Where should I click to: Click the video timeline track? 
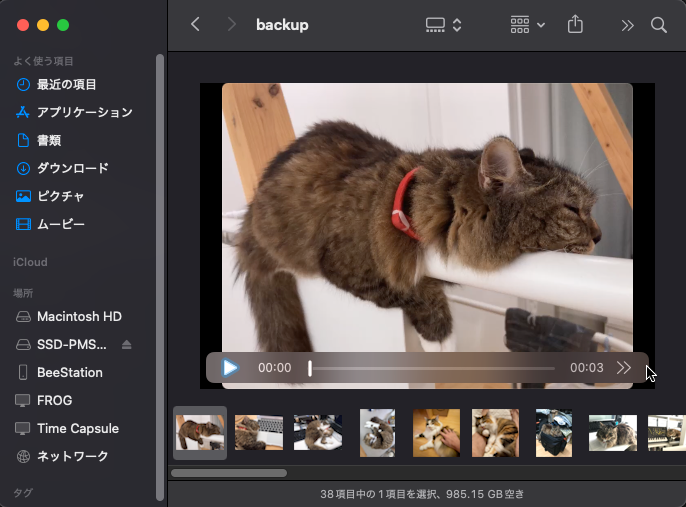[x=433, y=368]
